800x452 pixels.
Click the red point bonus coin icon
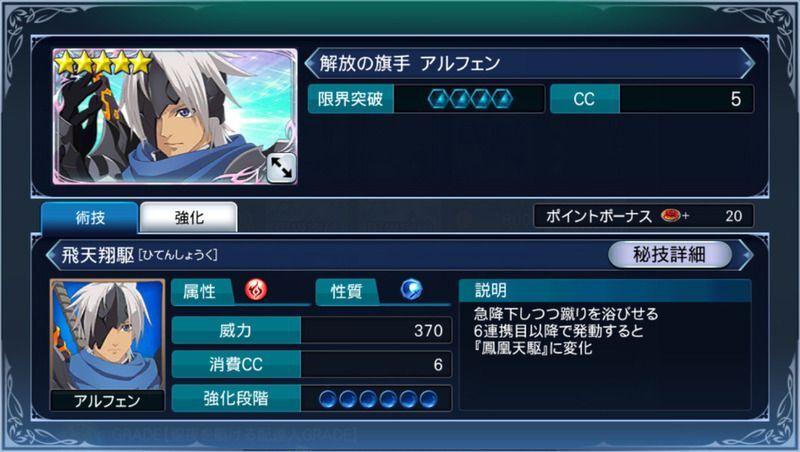click(x=671, y=216)
